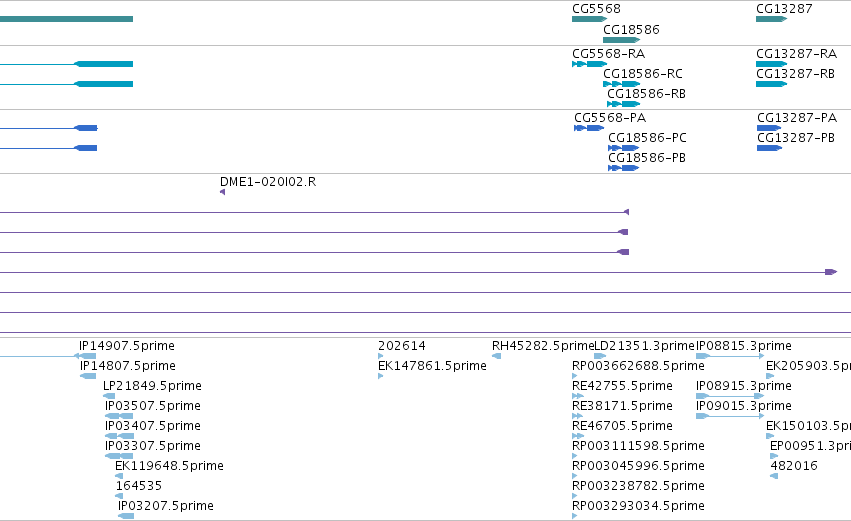This screenshot has width=851, height=521.
Task: Select the IP14907.5prime EST glyph
Action: (x=48, y=356)
